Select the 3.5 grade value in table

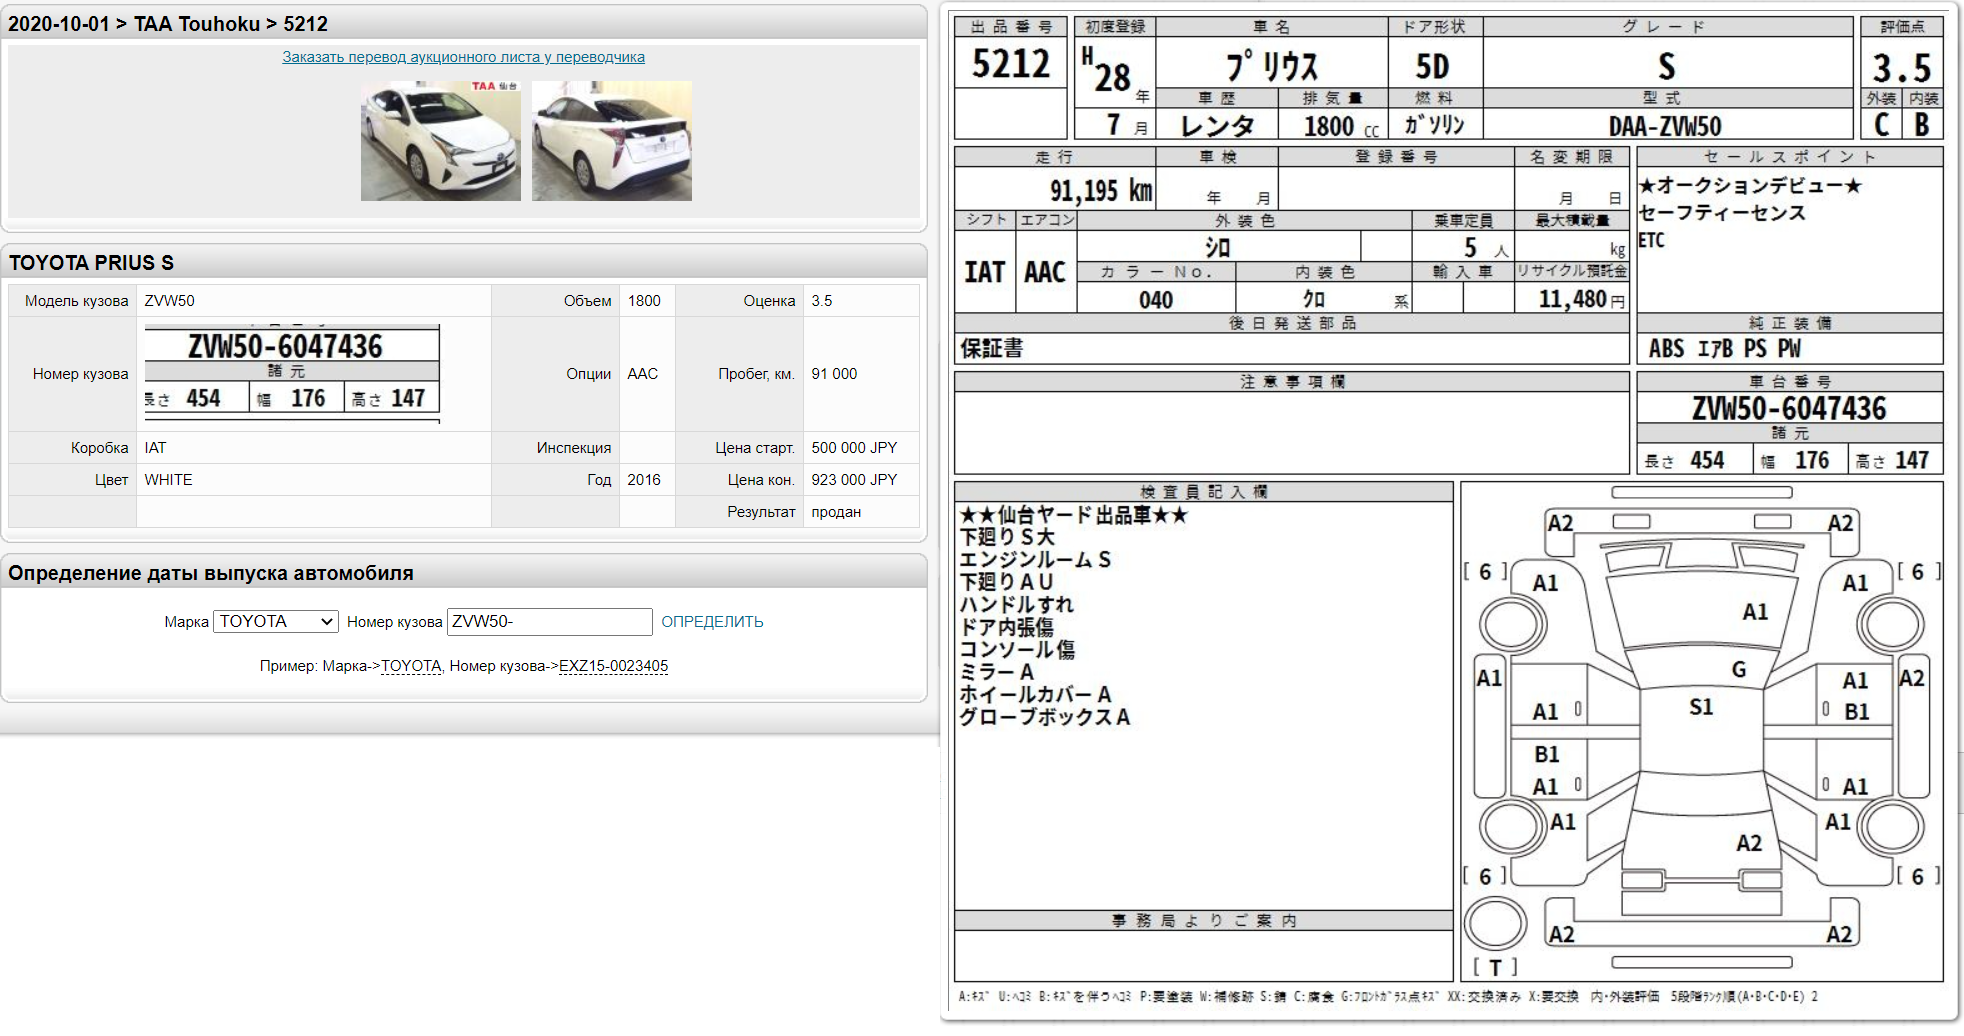coord(822,301)
